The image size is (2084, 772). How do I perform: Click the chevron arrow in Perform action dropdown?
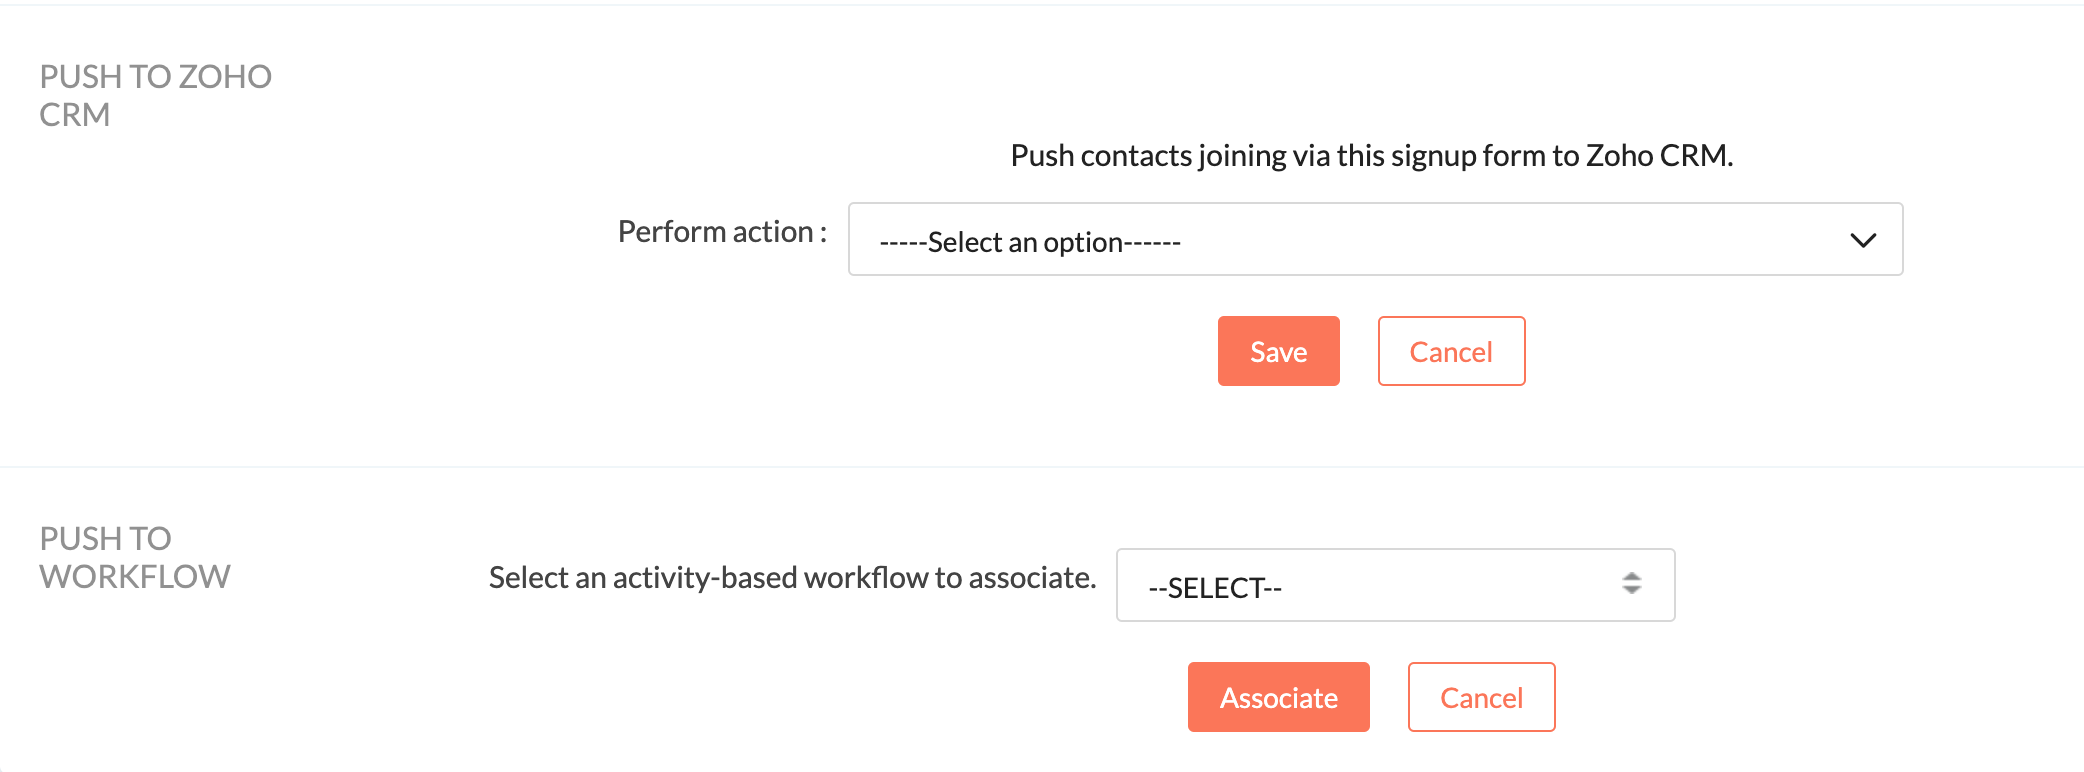click(1862, 240)
